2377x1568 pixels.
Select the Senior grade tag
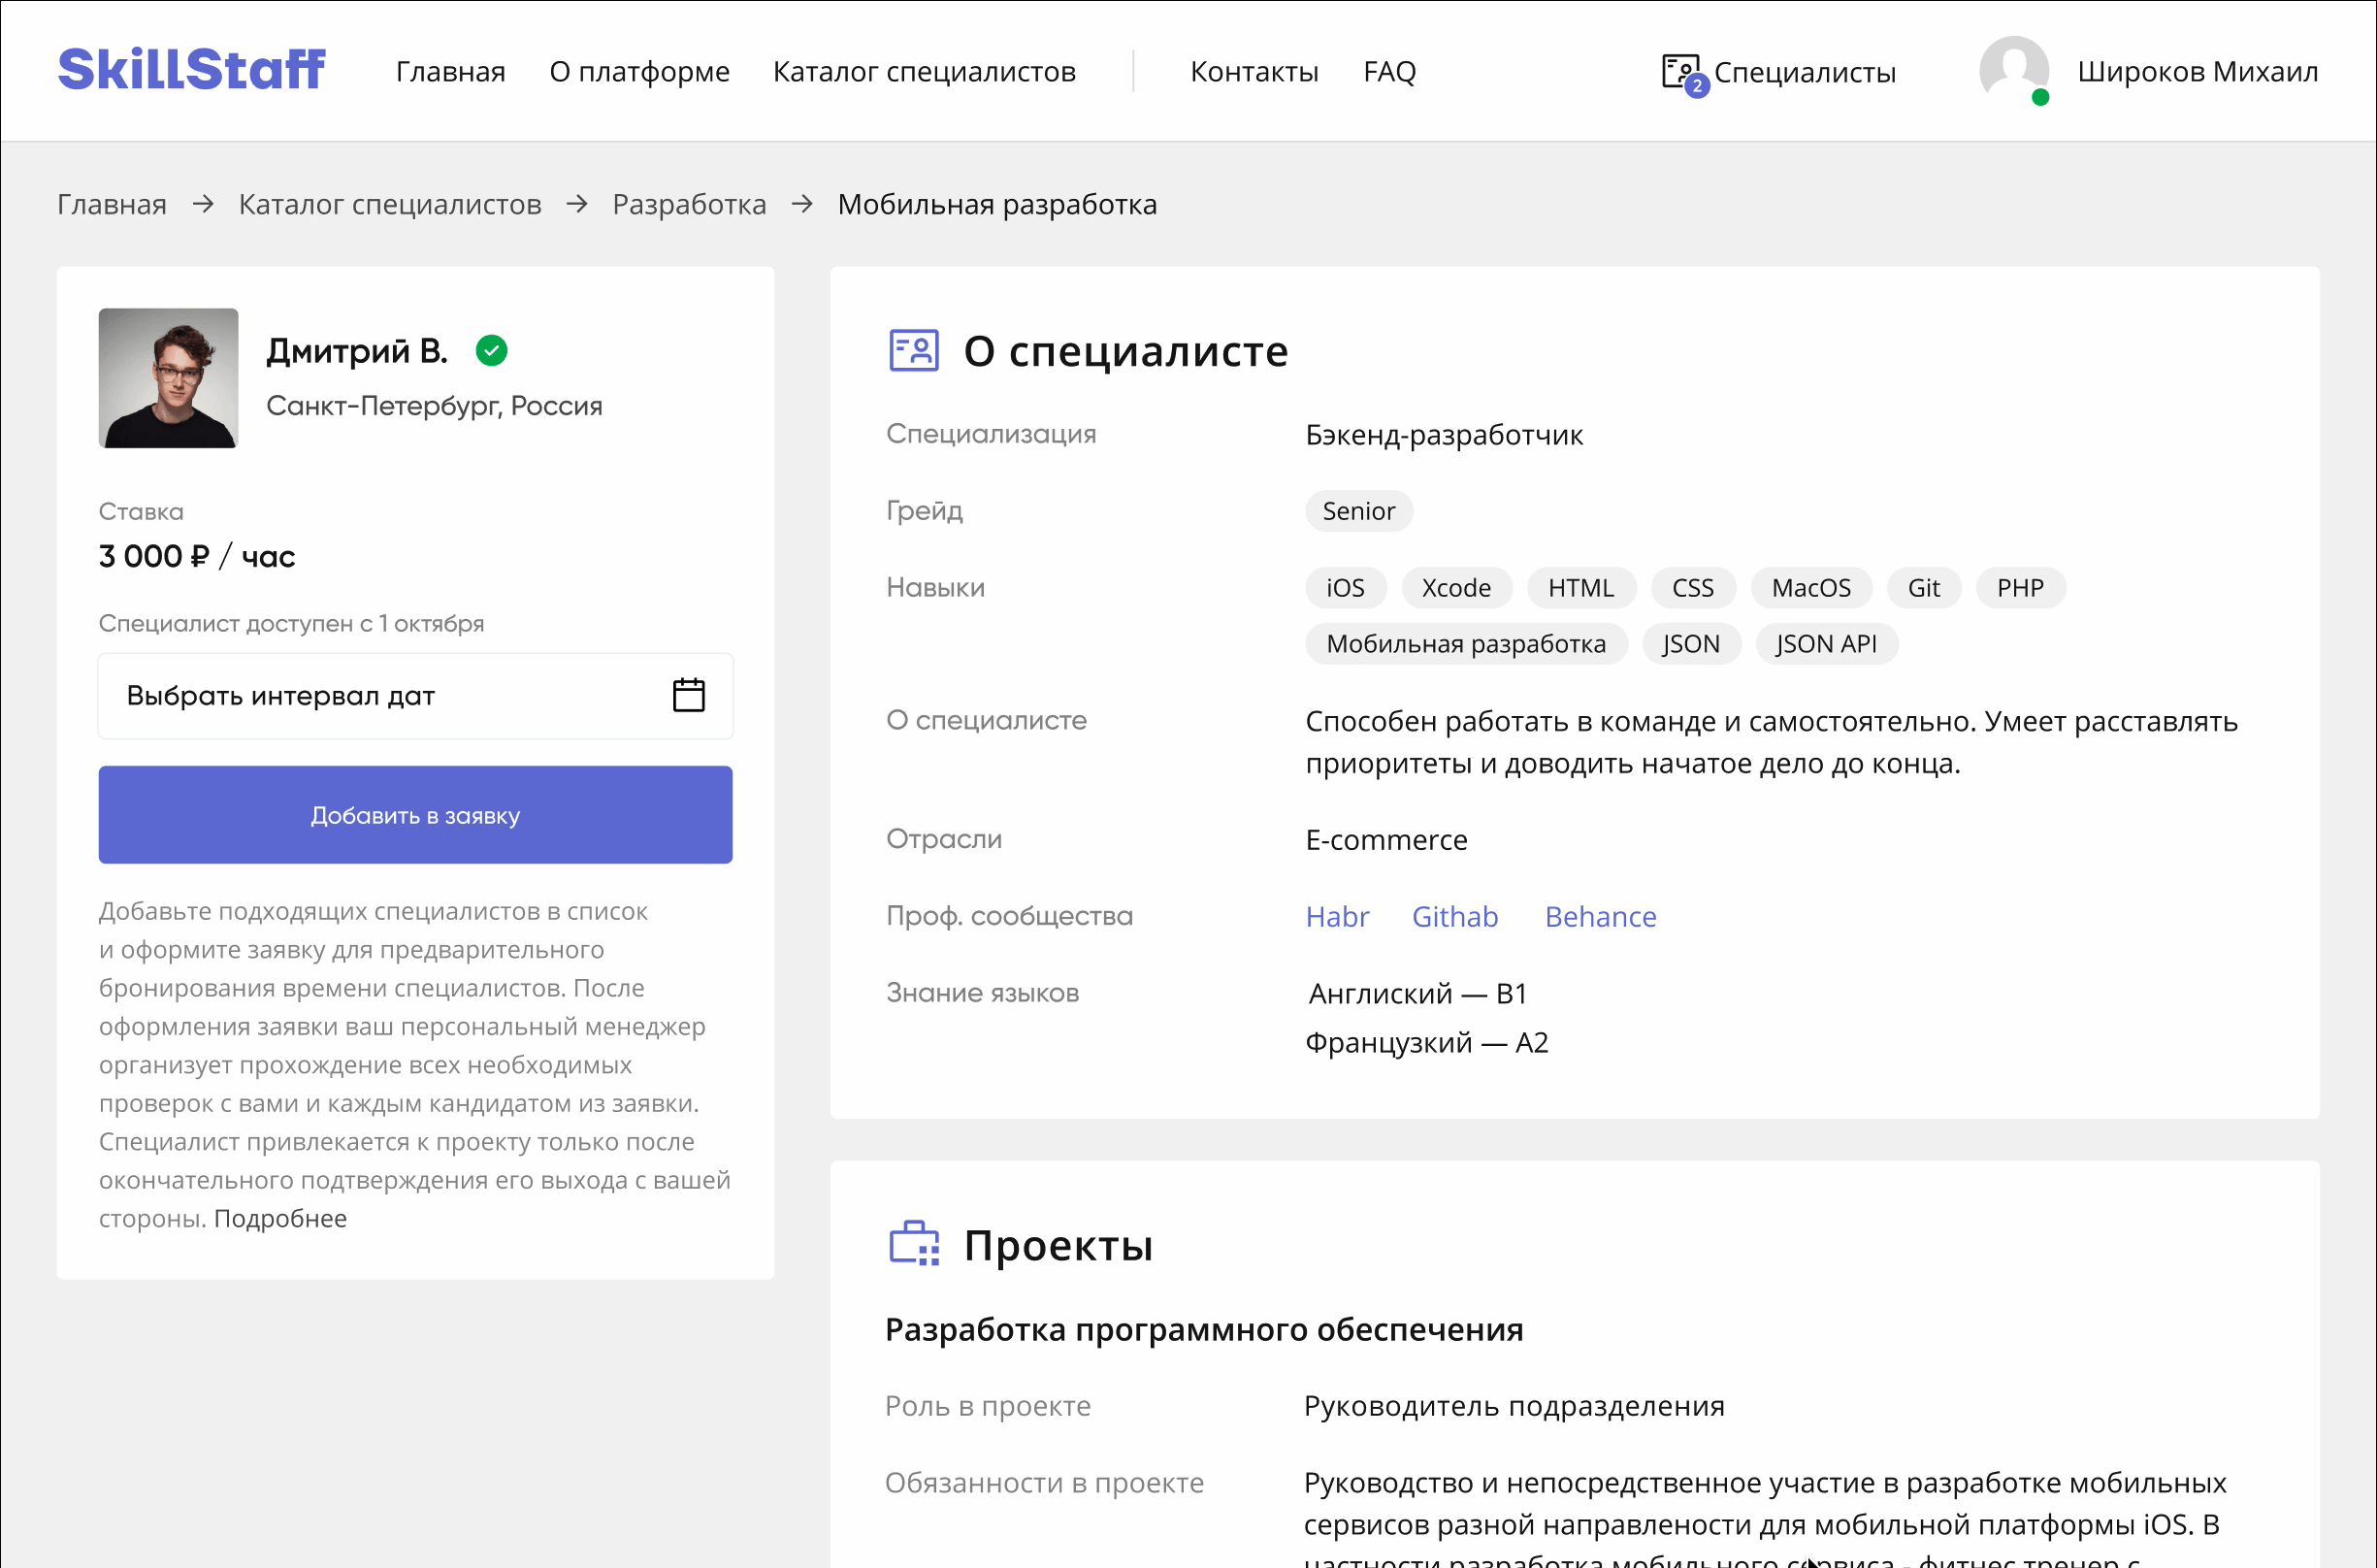pyautogui.click(x=1358, y=511)
